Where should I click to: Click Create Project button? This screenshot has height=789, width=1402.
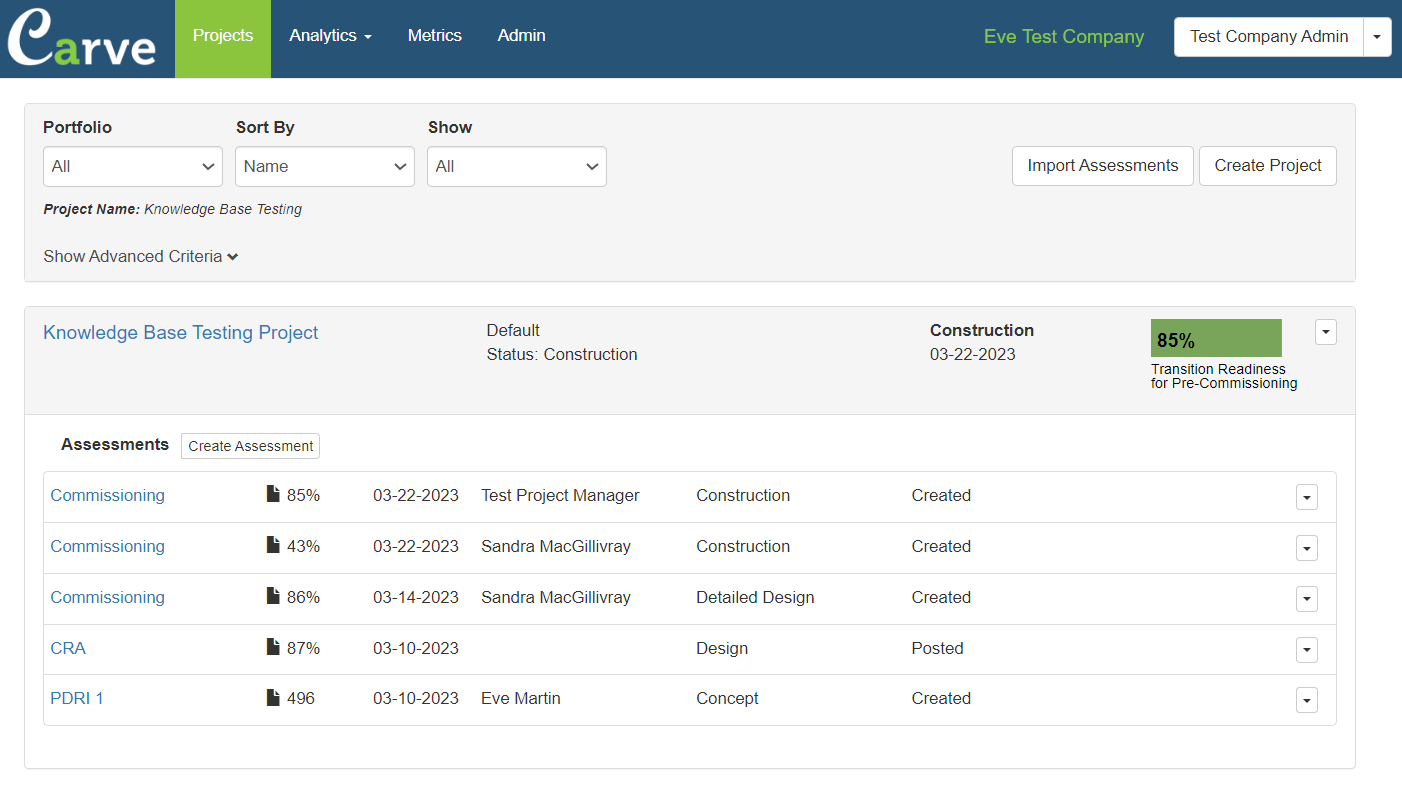point(1268,166)
